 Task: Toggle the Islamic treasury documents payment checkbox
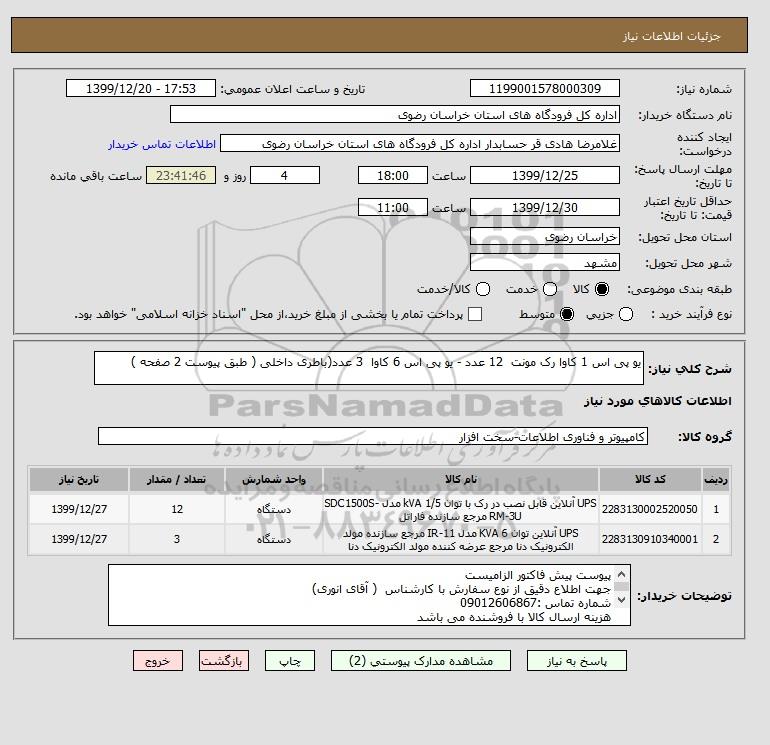(x=475, y=314)
